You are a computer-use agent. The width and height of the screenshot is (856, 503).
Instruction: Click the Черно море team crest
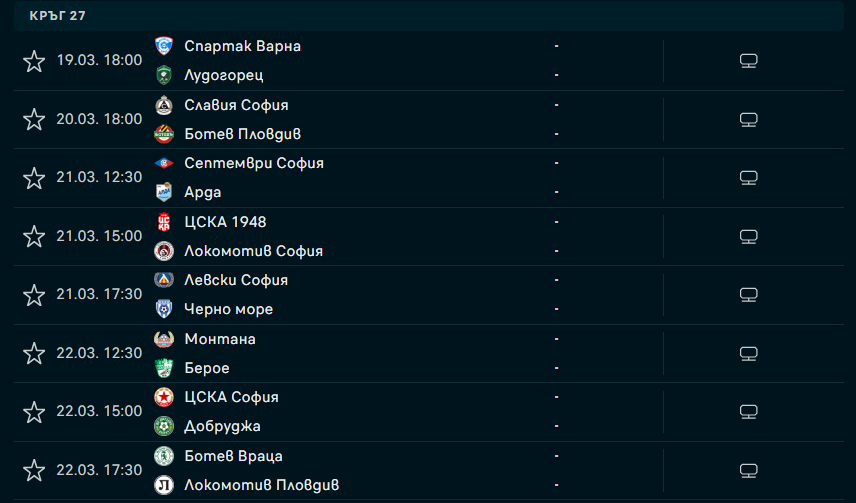[x=164, y=309]
